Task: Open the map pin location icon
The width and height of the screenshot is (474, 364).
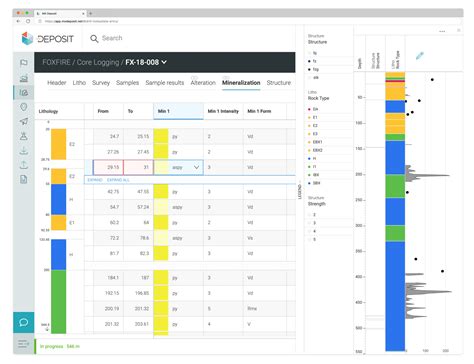Action: 24,107
